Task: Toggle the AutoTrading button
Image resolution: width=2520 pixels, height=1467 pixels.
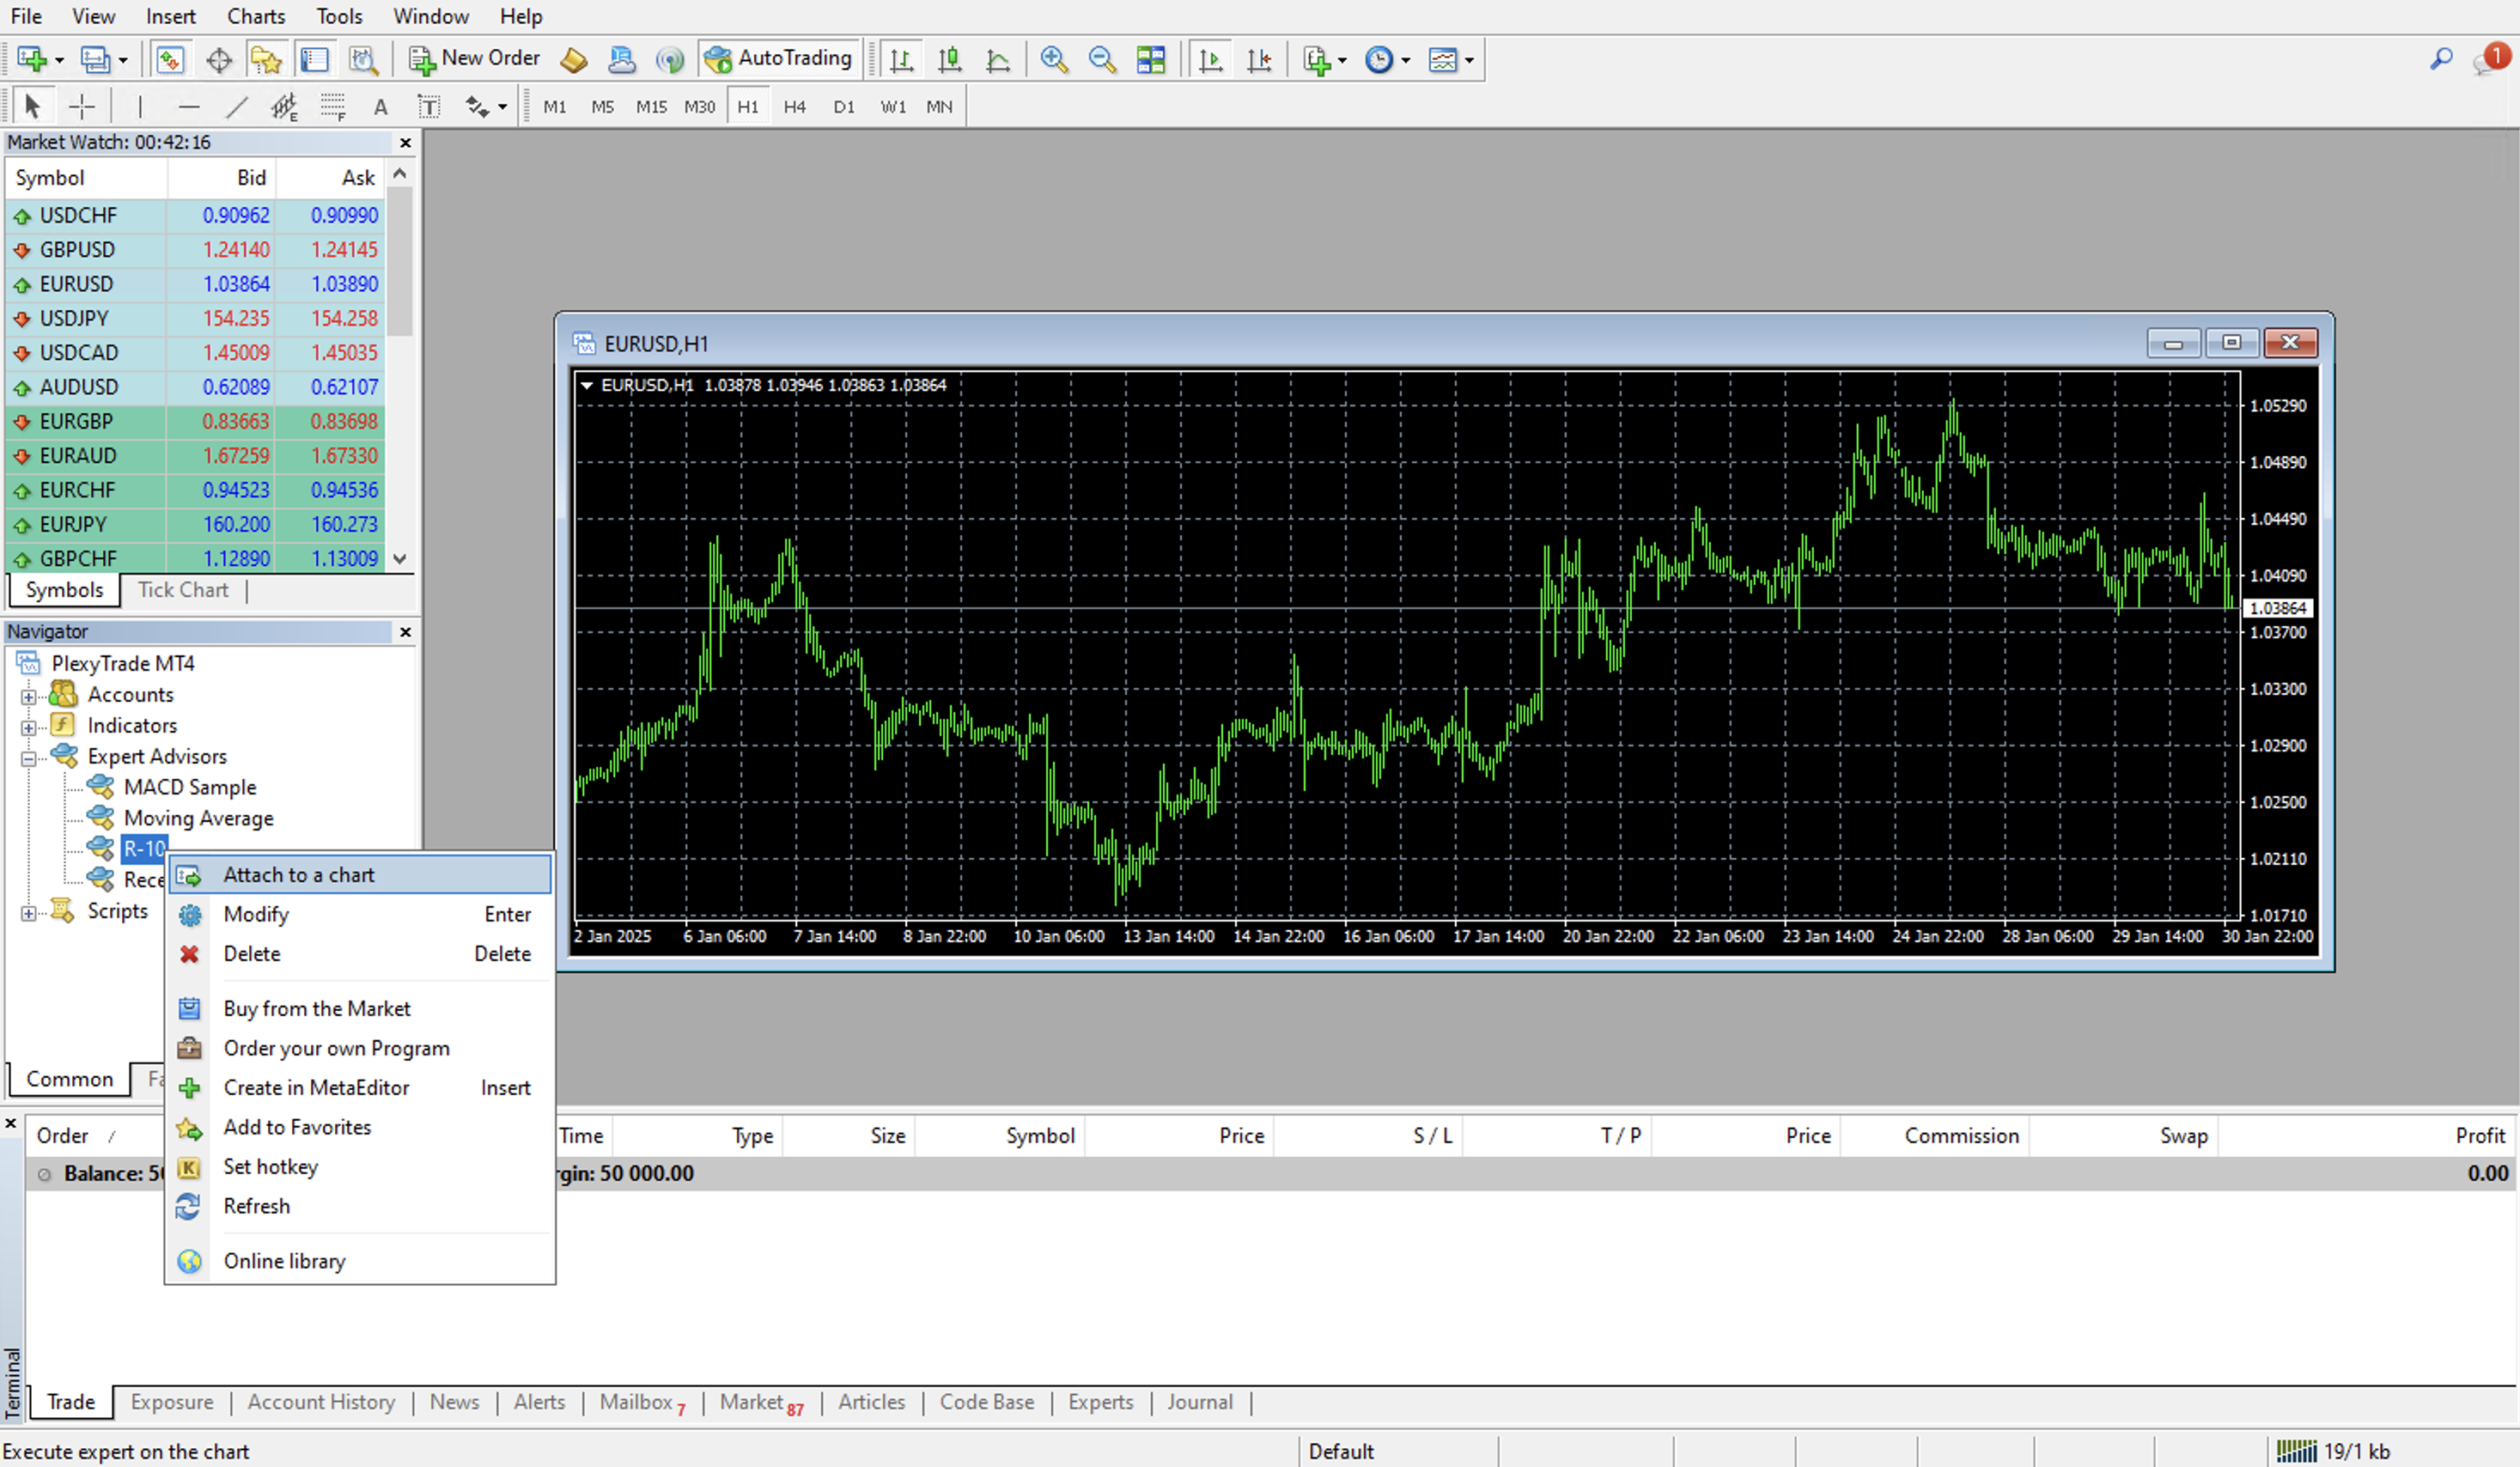Action: coord(780,59)
